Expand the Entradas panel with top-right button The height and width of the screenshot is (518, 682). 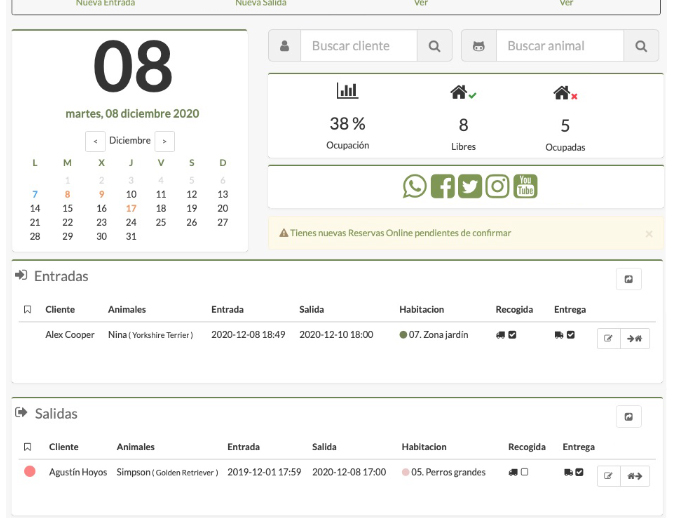628,279
